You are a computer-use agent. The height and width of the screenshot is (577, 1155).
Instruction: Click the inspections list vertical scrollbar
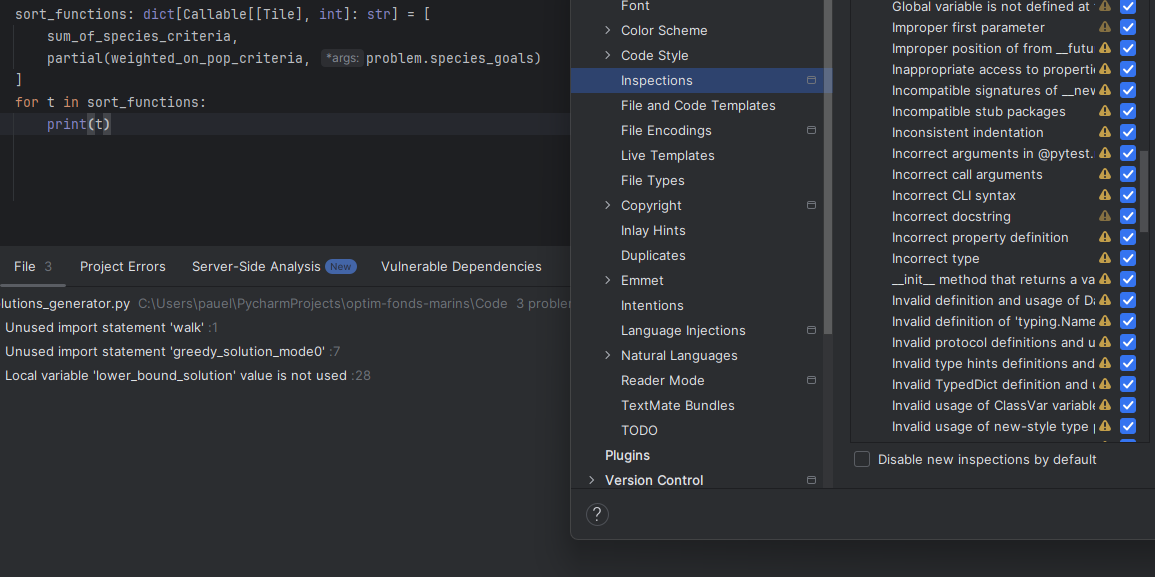(x=1144, y=192)
